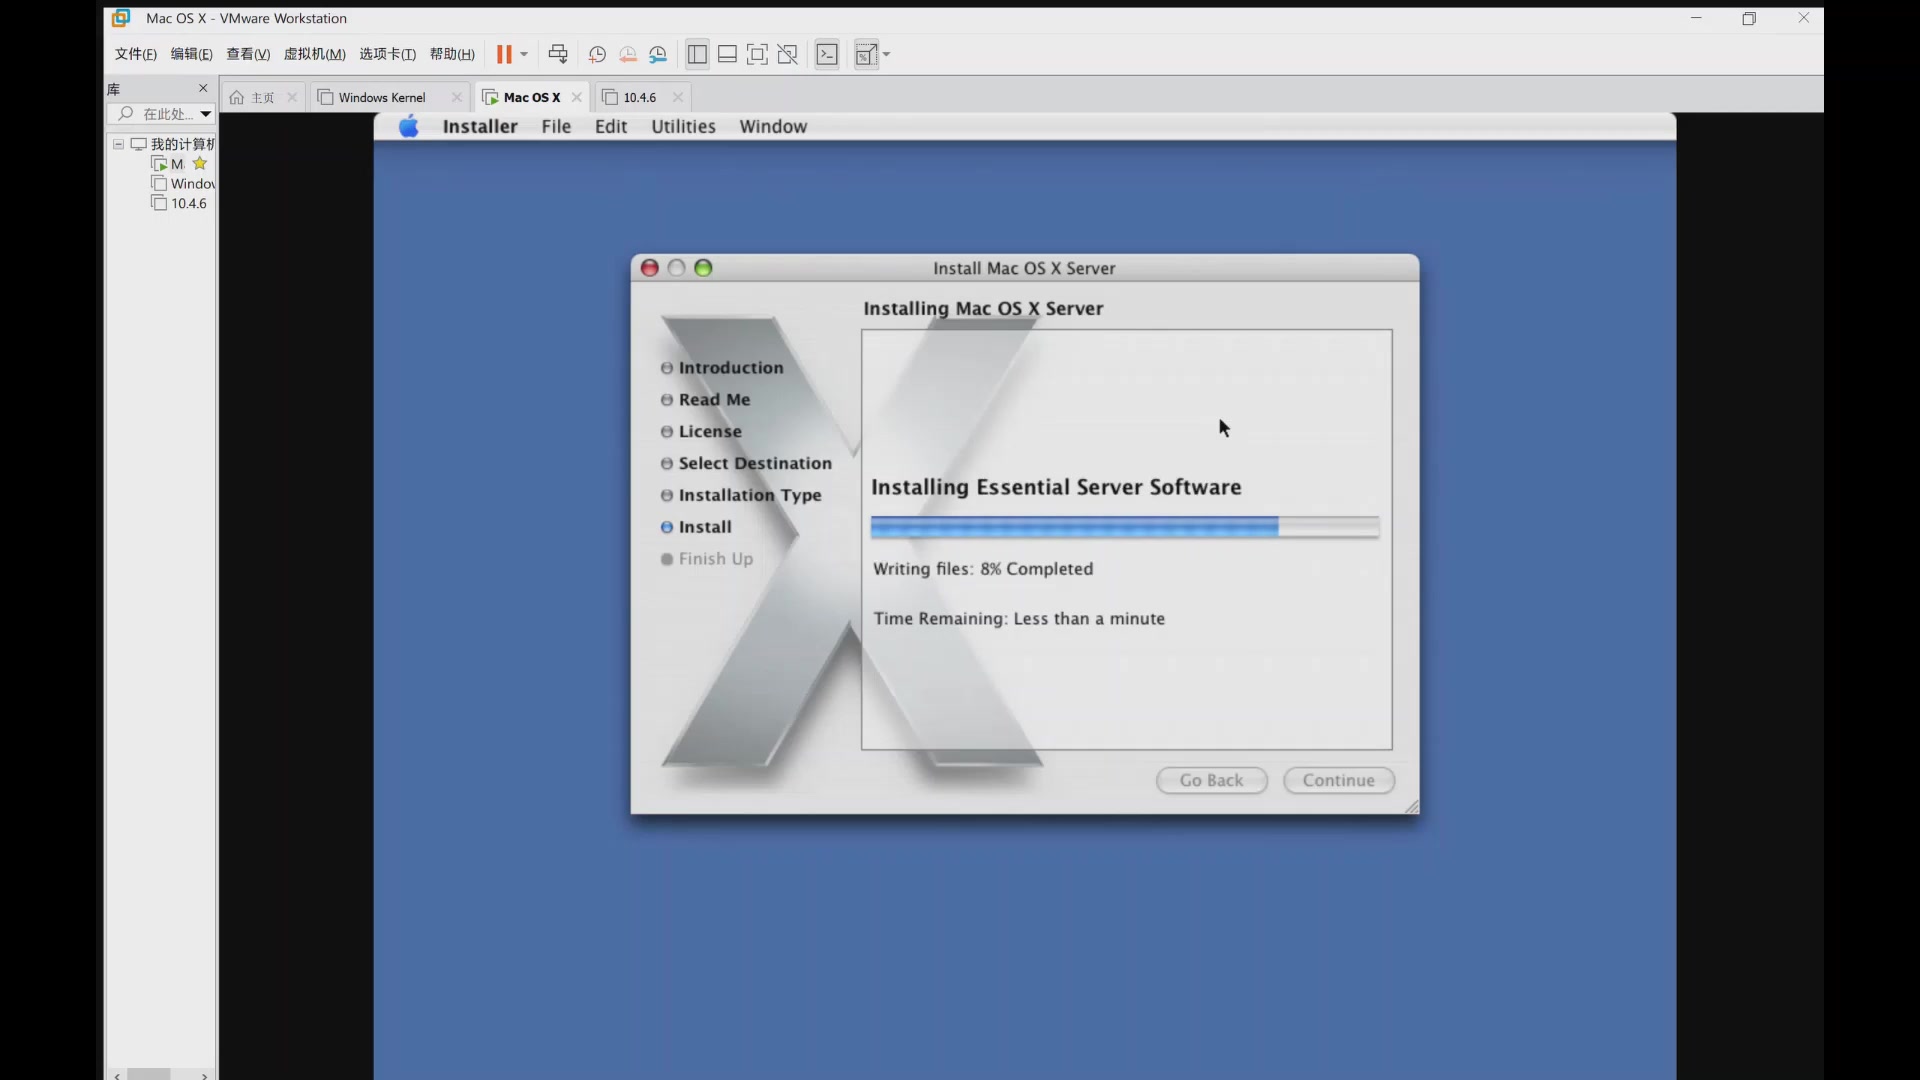Select the License step
Image resolution: width=1920 pixels, height=1080 pixels.
click(701, 432)
